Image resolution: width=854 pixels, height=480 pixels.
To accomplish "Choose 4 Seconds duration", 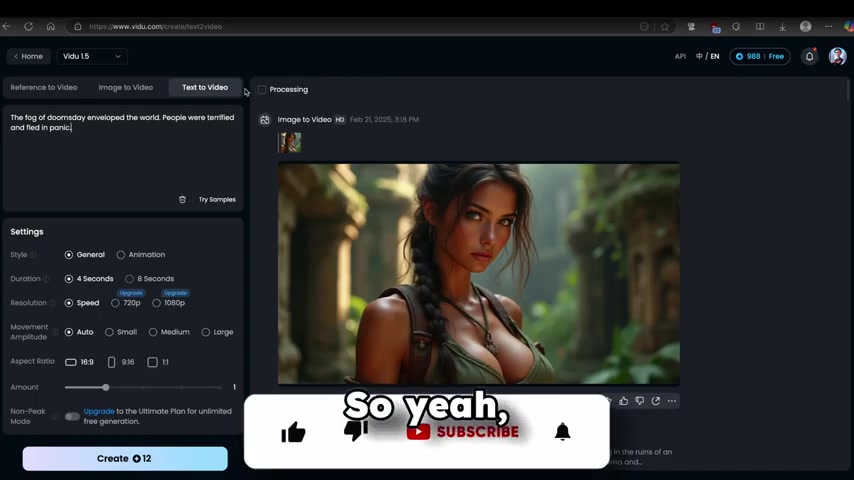I will click(89, 278).
